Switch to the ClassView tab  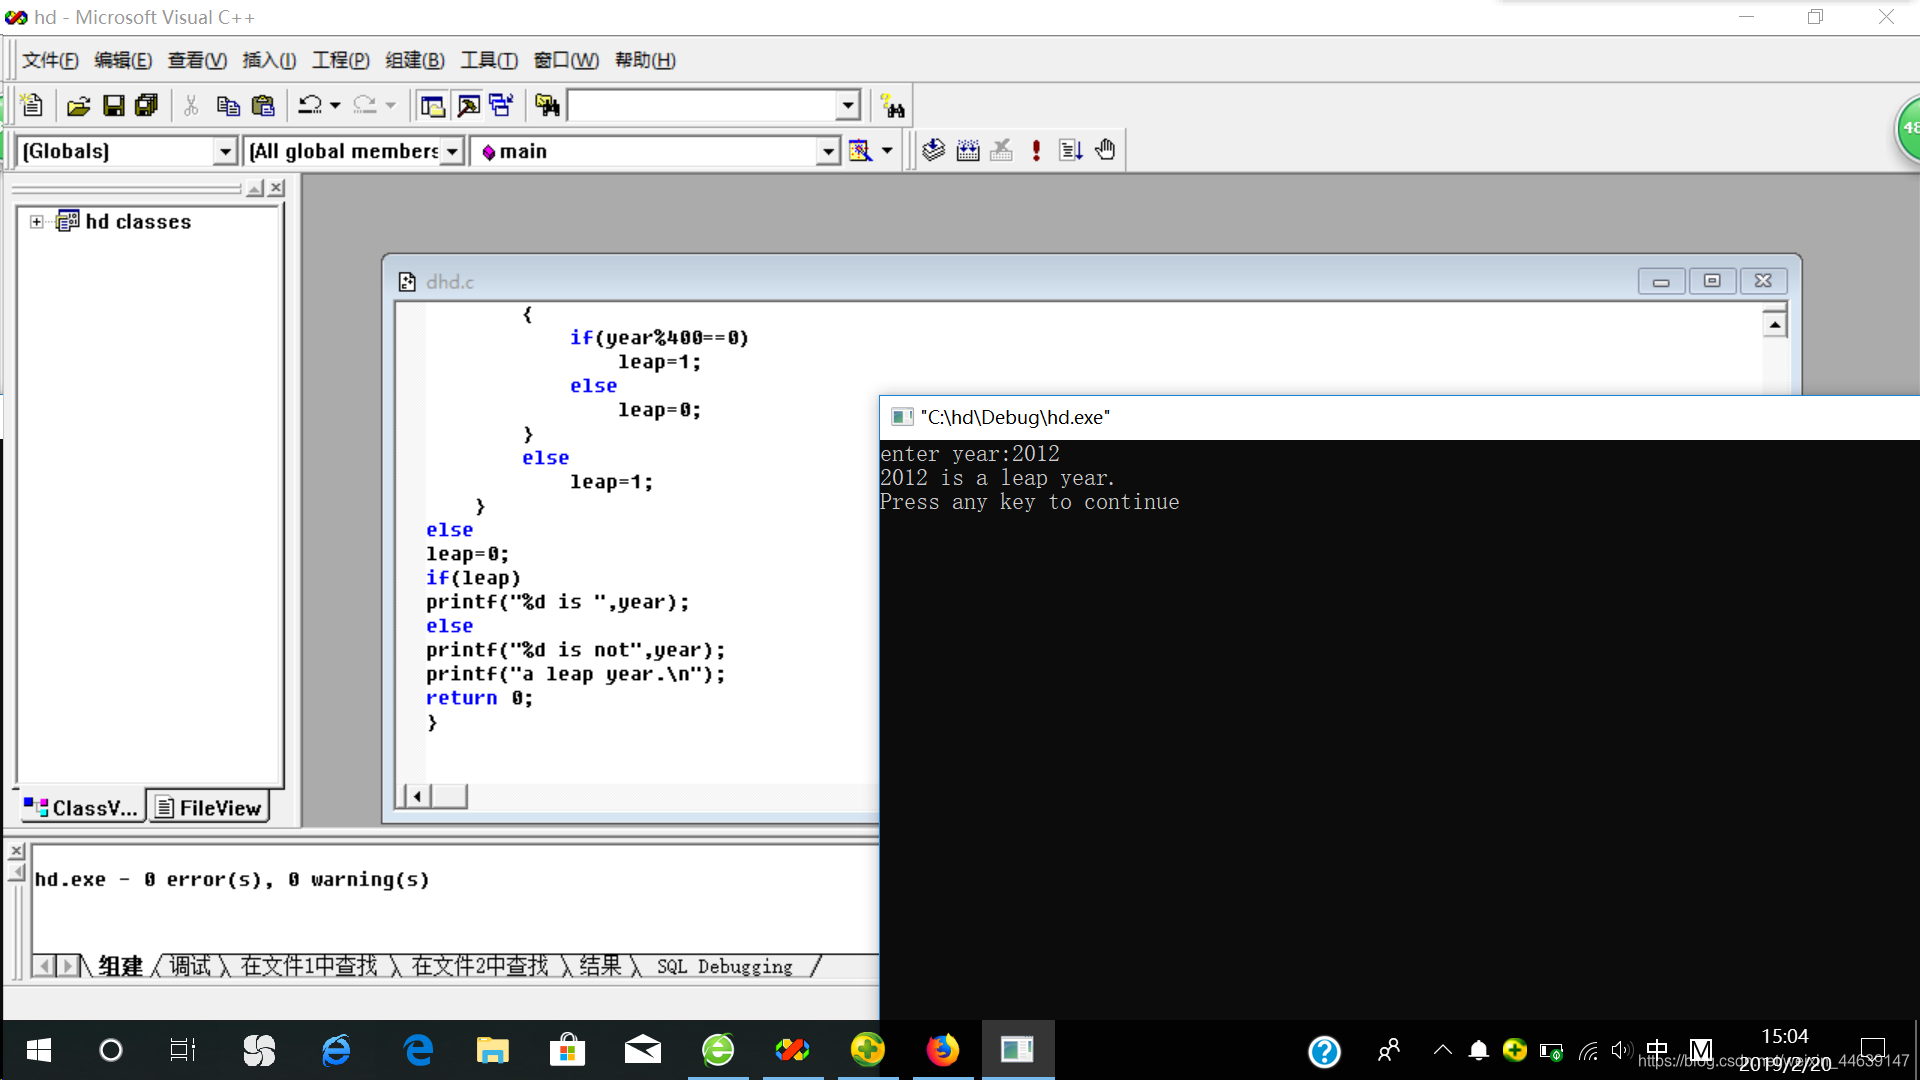pyautogui.click(x=81, y=807)
